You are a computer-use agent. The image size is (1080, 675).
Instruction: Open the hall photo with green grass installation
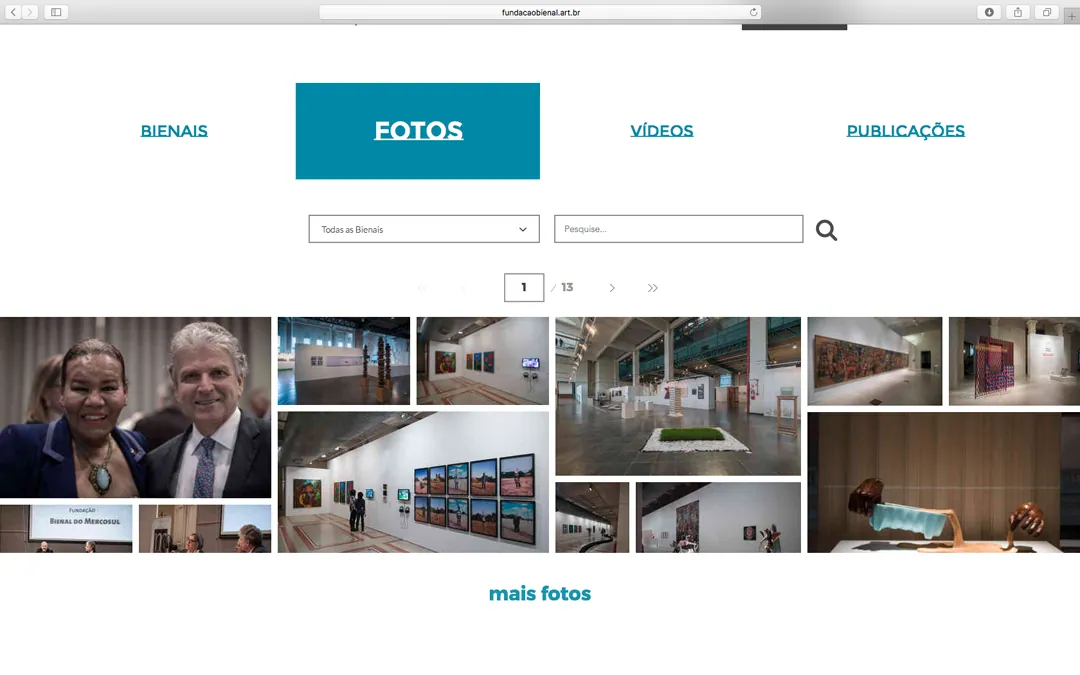(x=678, y=396)
